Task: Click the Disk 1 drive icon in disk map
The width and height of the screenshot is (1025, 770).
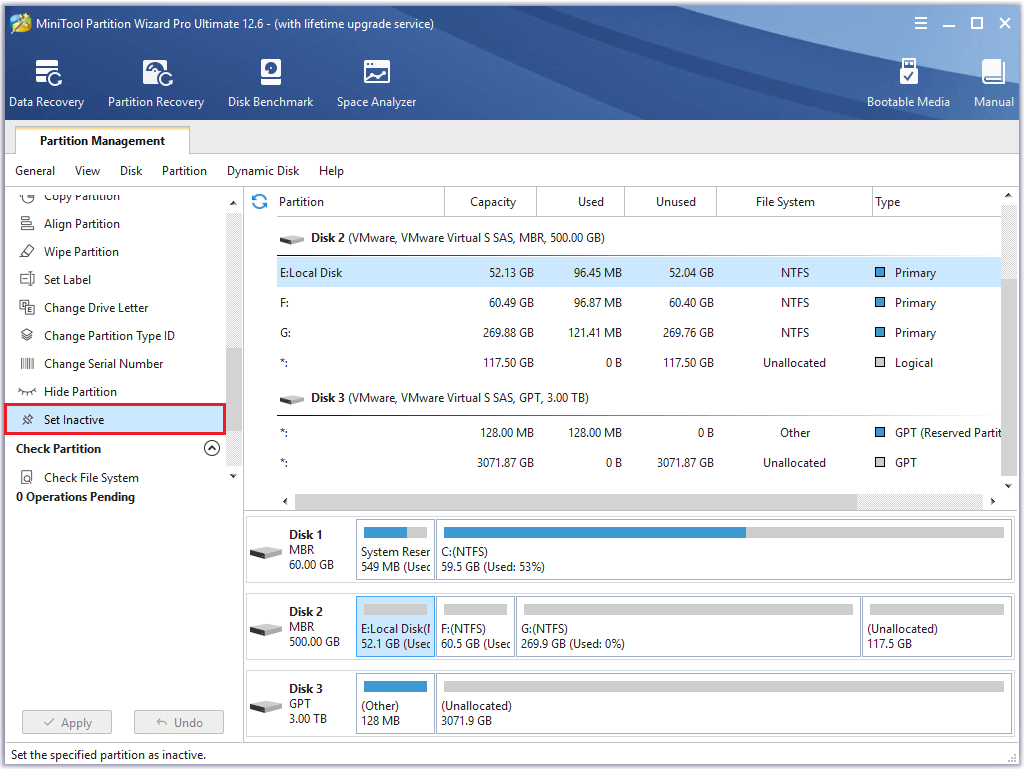Action: tap(266, 553)
